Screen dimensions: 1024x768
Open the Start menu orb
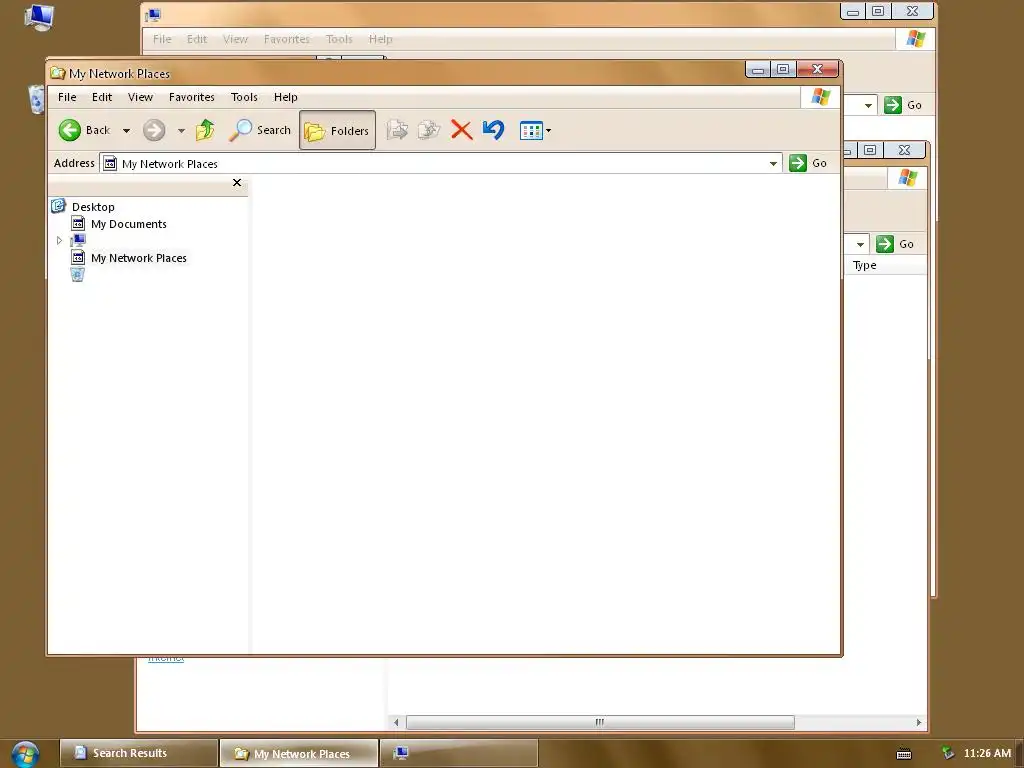click(x=25, y=754)
